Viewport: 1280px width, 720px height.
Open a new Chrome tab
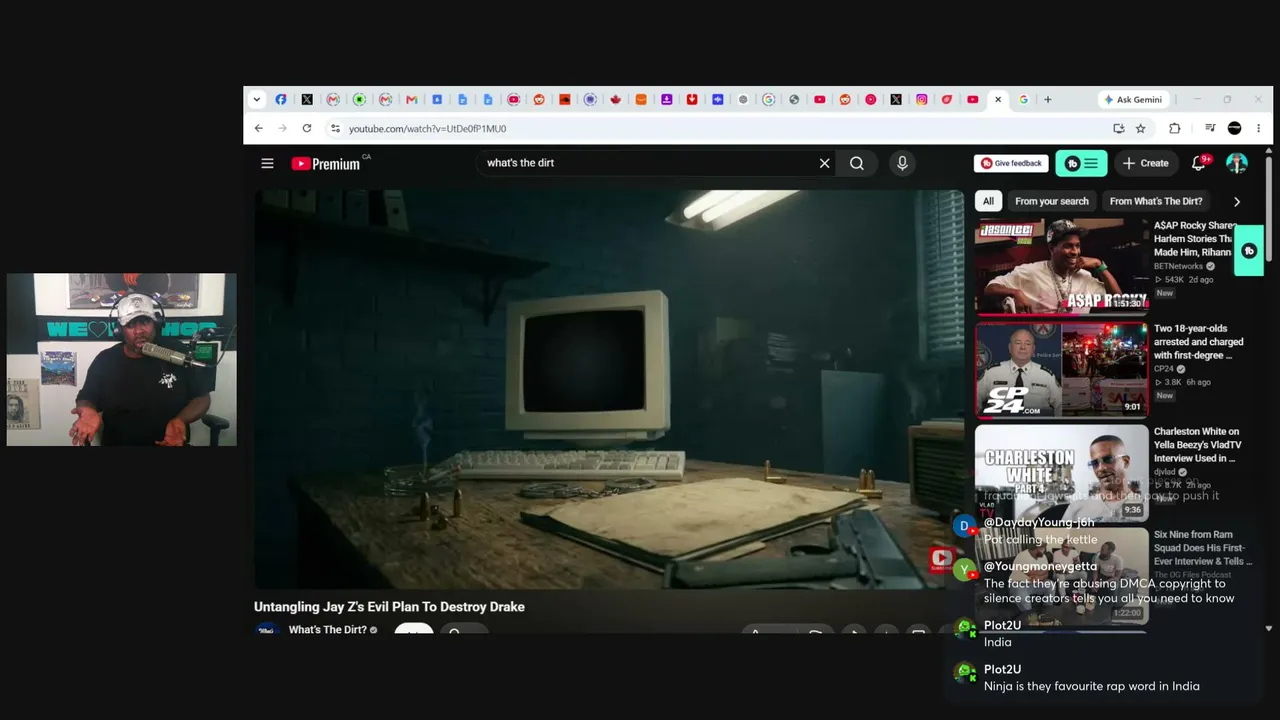click(1048, 100)
